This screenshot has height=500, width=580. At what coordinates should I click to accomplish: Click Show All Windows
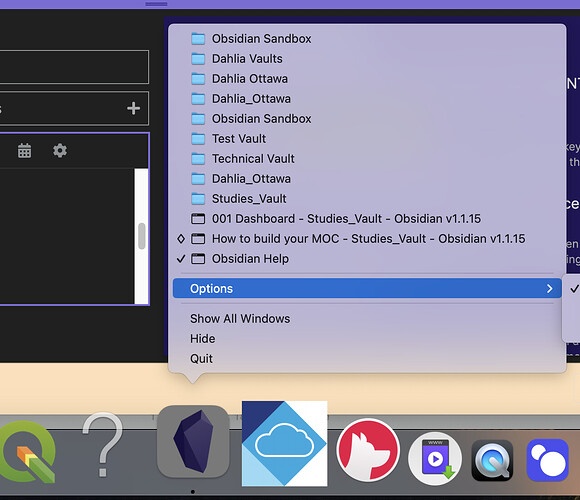pyautogui.click(x=367, y=319)
